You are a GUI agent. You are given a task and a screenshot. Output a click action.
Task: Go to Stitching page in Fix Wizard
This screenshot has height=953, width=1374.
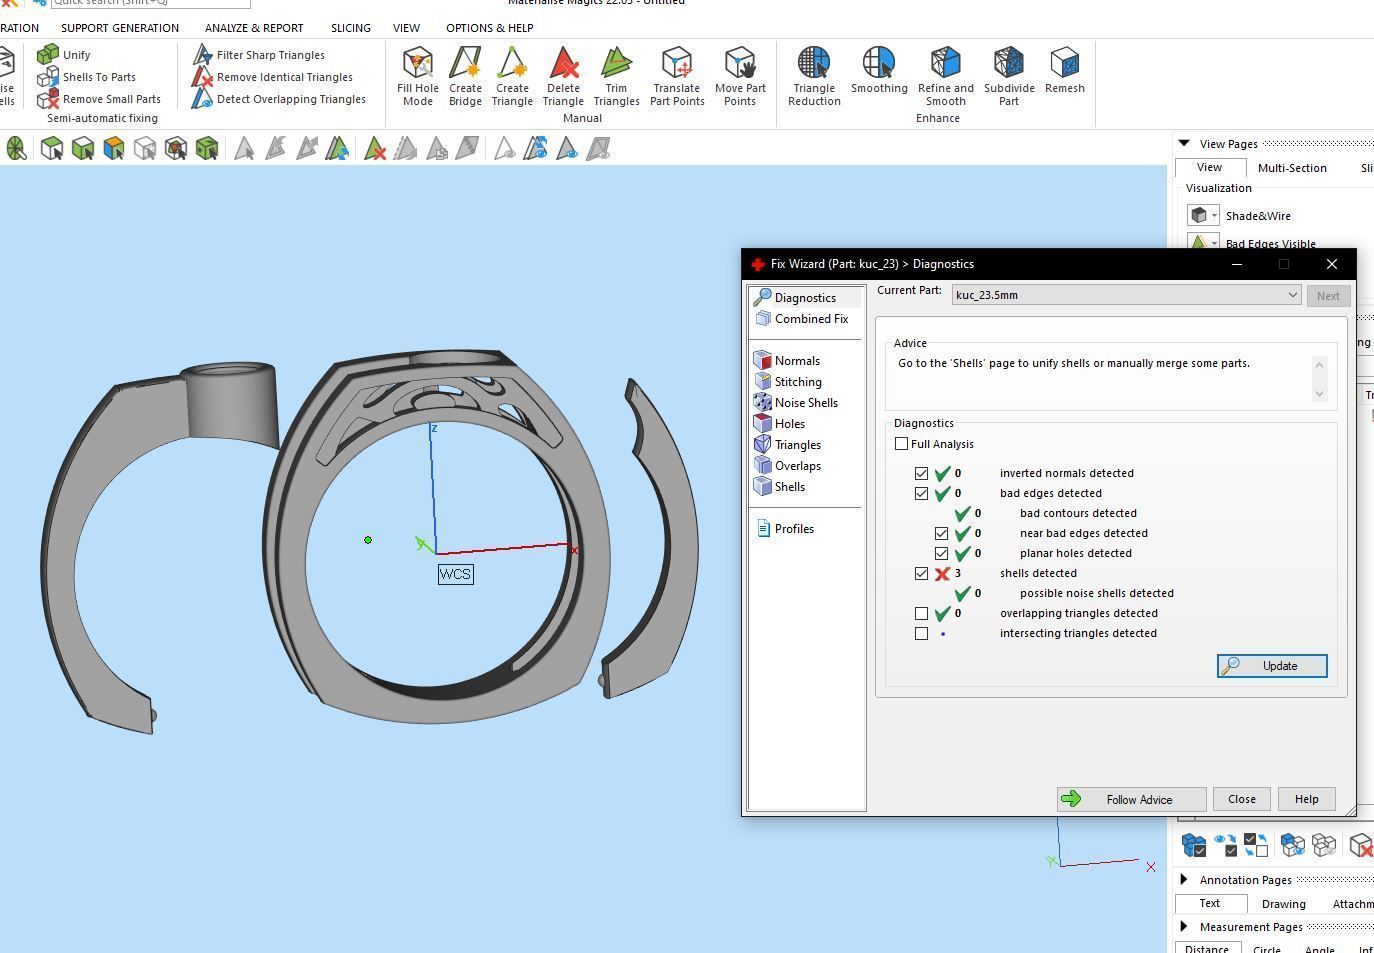pos(787,382)
